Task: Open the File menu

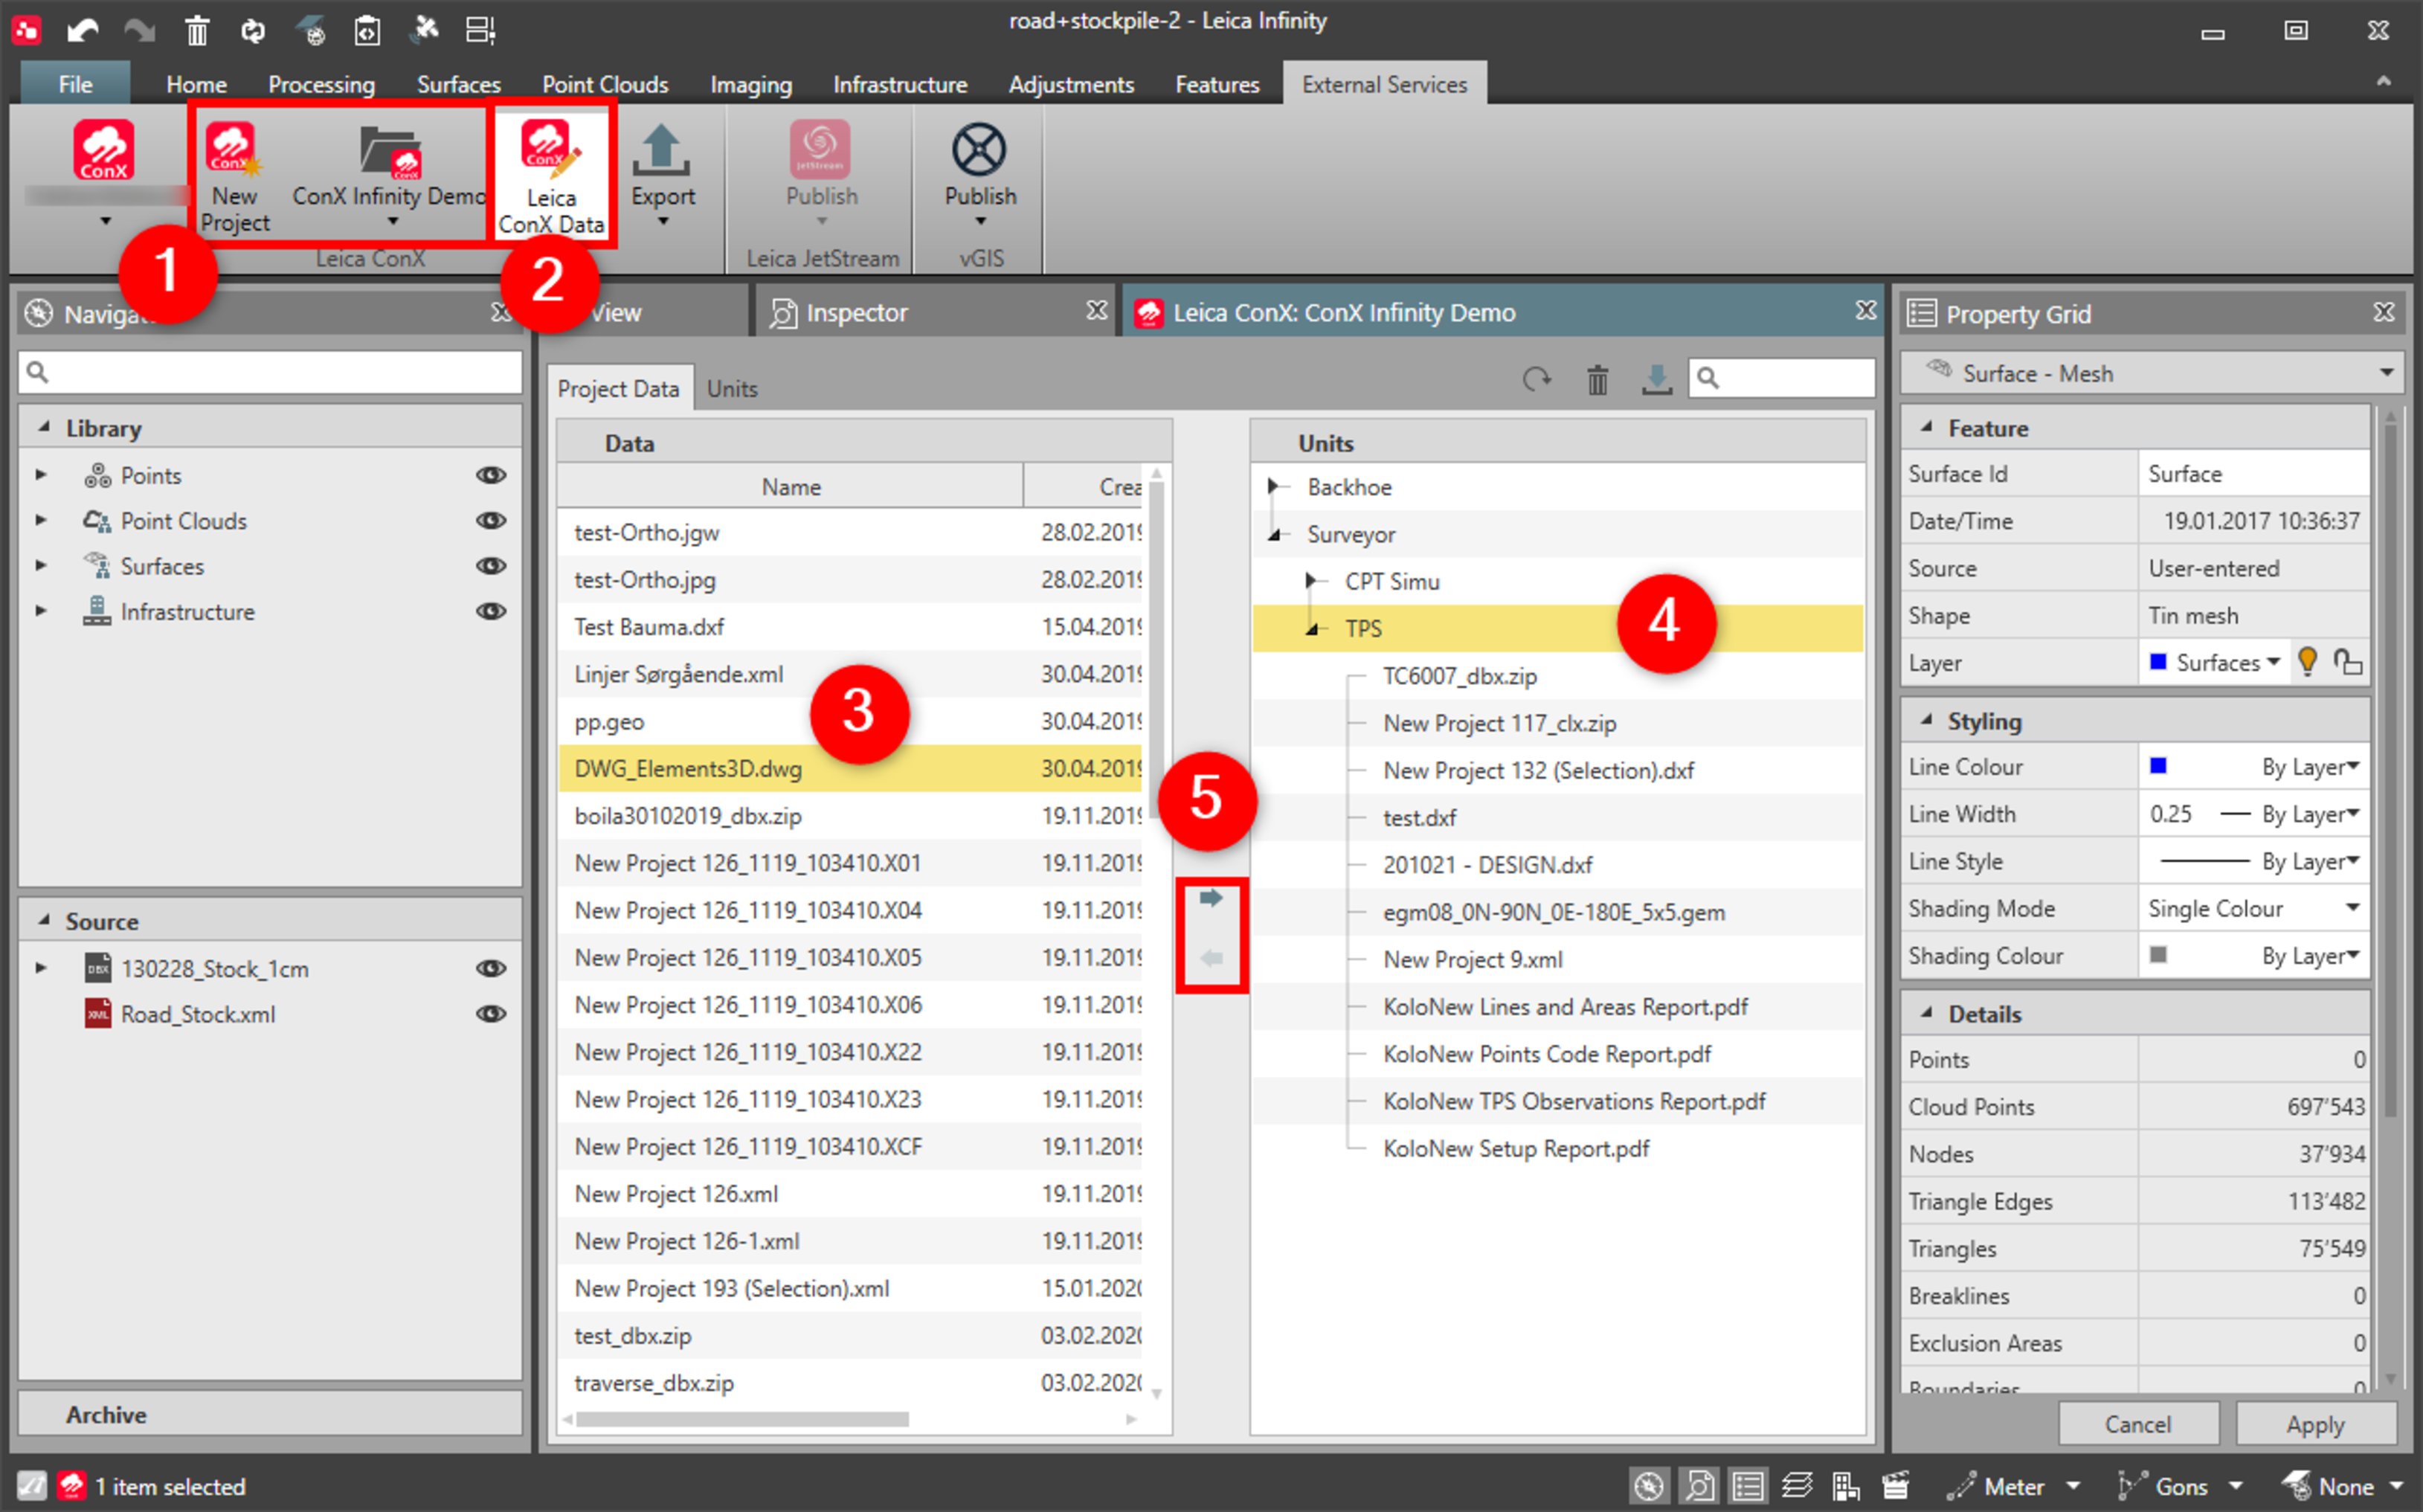Action: (75, 84)
